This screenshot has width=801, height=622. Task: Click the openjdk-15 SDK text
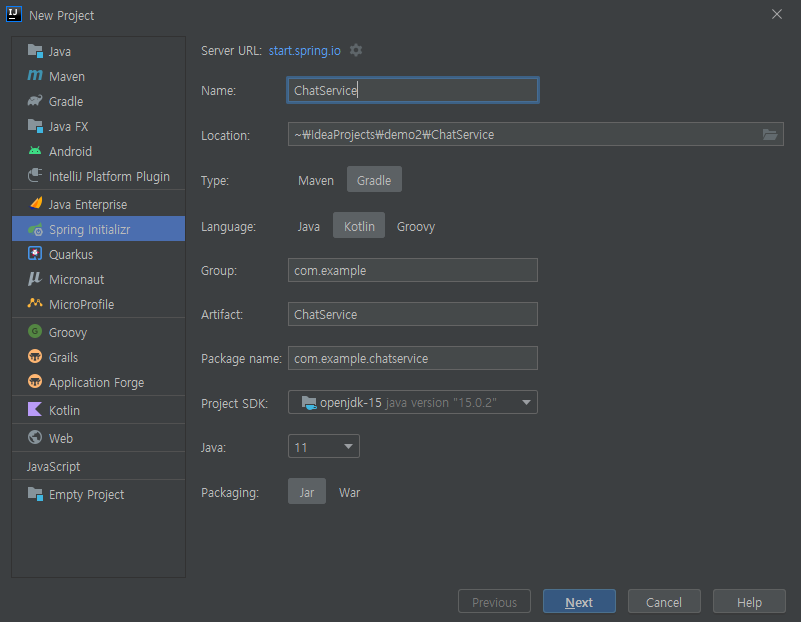click(351, 402)
